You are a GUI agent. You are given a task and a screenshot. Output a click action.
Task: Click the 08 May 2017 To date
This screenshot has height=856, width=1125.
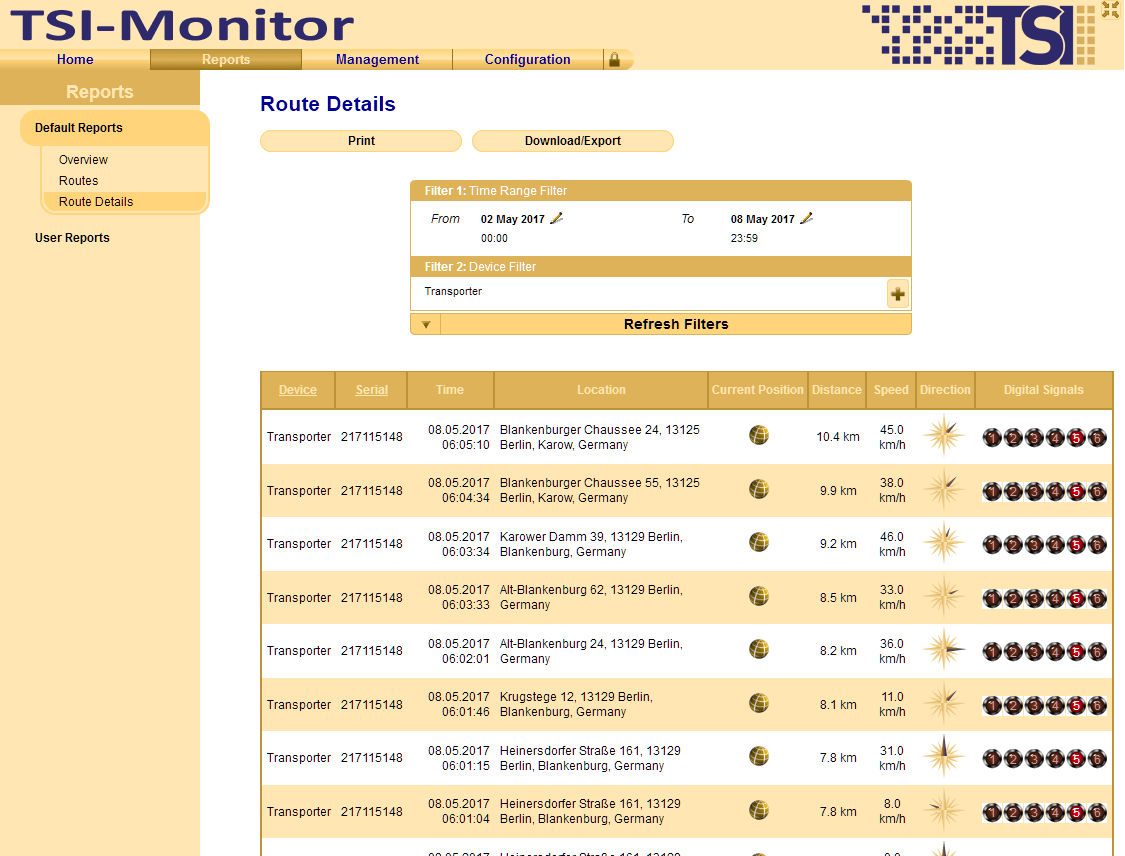pos(763,219)
